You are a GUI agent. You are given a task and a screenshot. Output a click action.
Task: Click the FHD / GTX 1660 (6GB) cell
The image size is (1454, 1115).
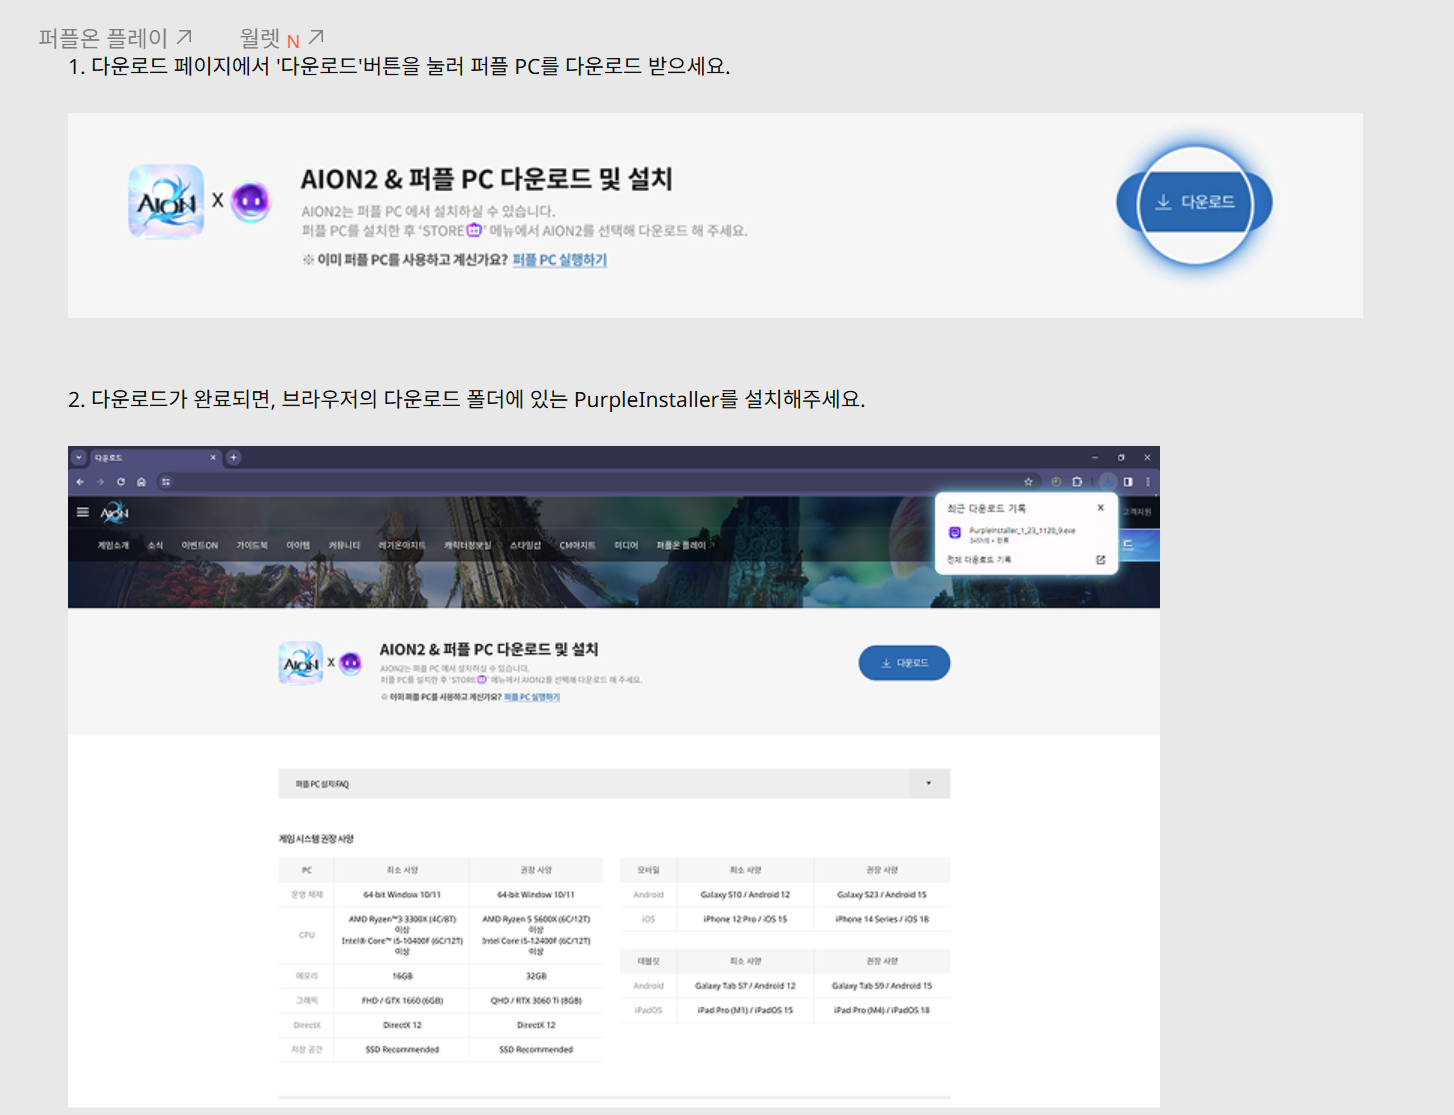402,1000
